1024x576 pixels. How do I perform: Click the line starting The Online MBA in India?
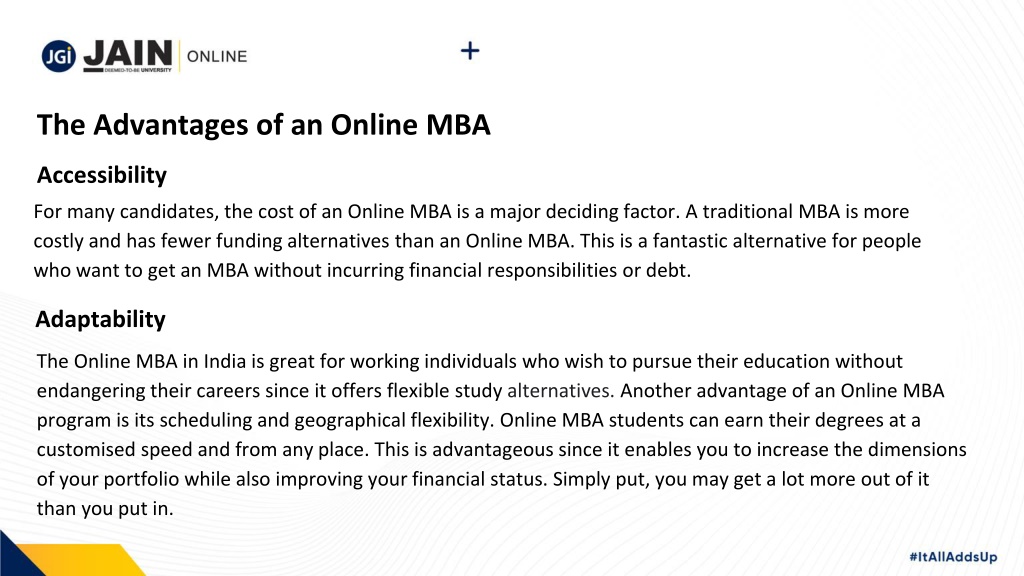pos(470,361)
